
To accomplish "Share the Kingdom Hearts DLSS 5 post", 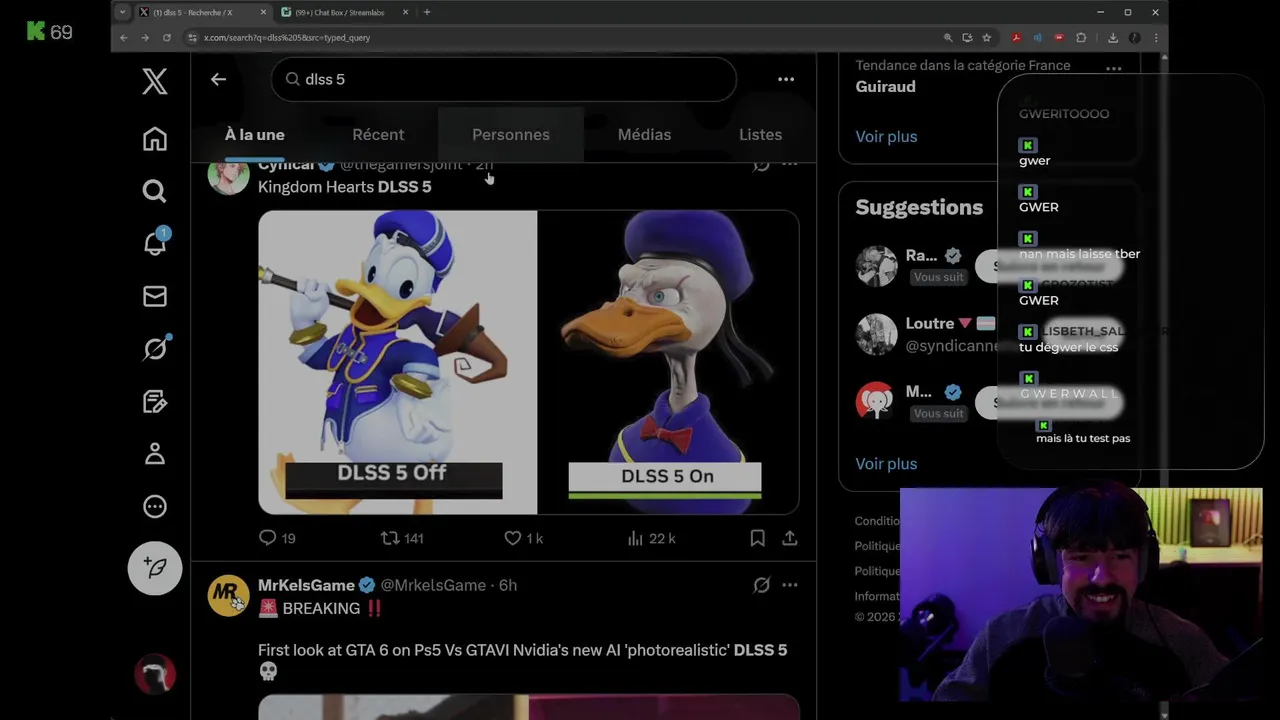I will point(790,538).
